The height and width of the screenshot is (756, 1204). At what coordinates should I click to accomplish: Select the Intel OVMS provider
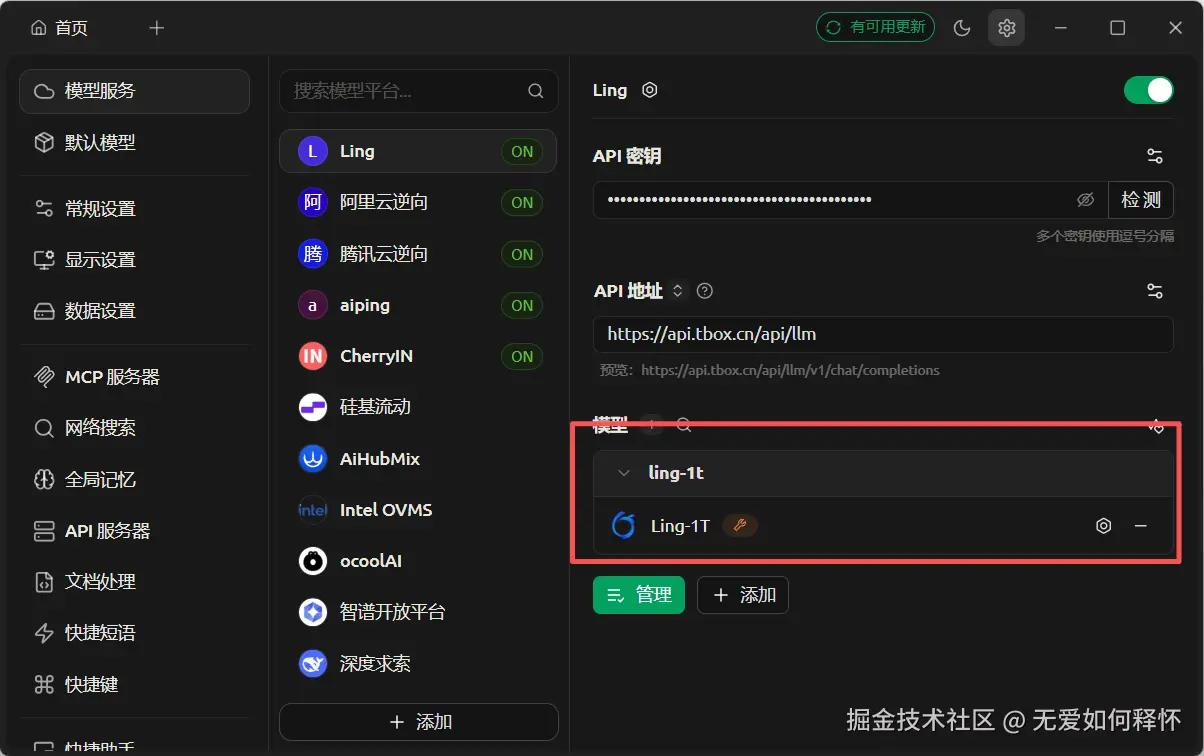pos(418,510)
